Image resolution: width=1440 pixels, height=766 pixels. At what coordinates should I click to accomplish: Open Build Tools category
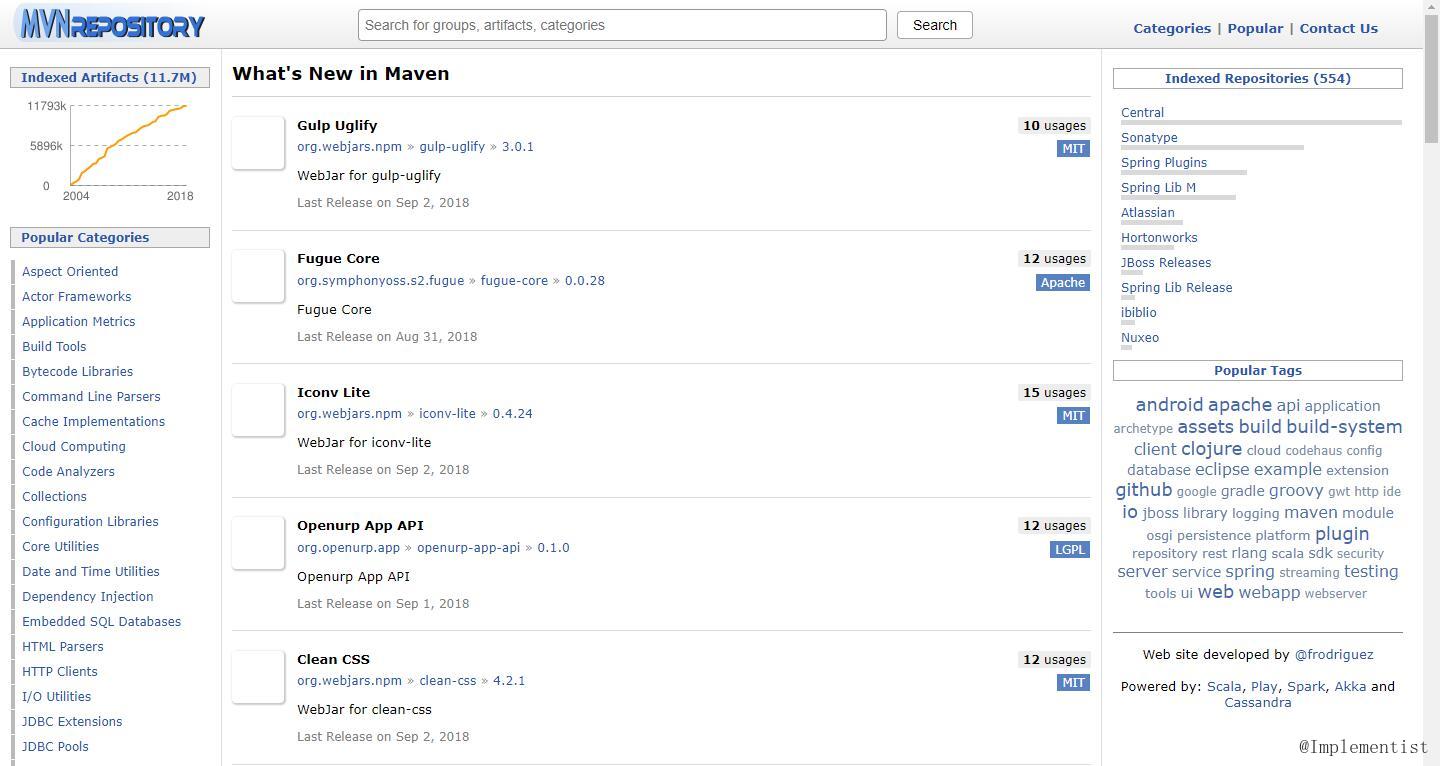[x=54, y=346]
